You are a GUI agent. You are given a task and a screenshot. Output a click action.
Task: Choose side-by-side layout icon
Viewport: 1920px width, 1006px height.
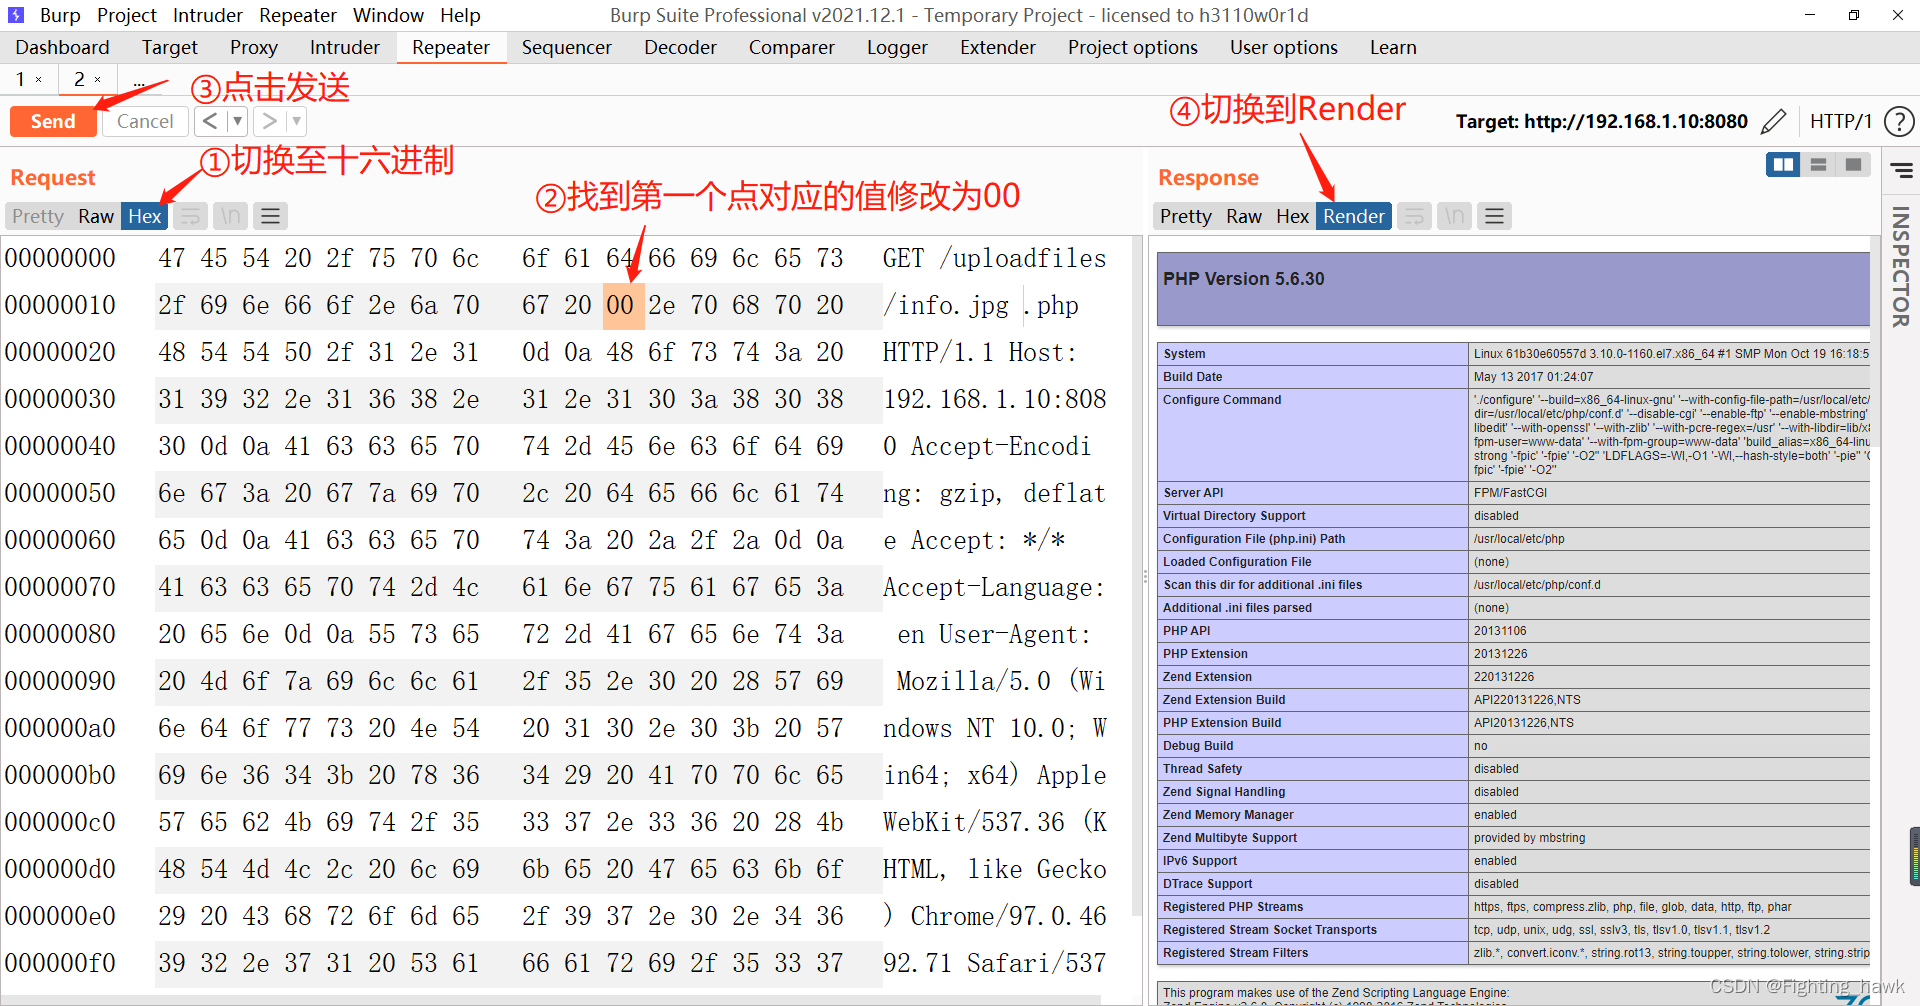[1783, 165]
